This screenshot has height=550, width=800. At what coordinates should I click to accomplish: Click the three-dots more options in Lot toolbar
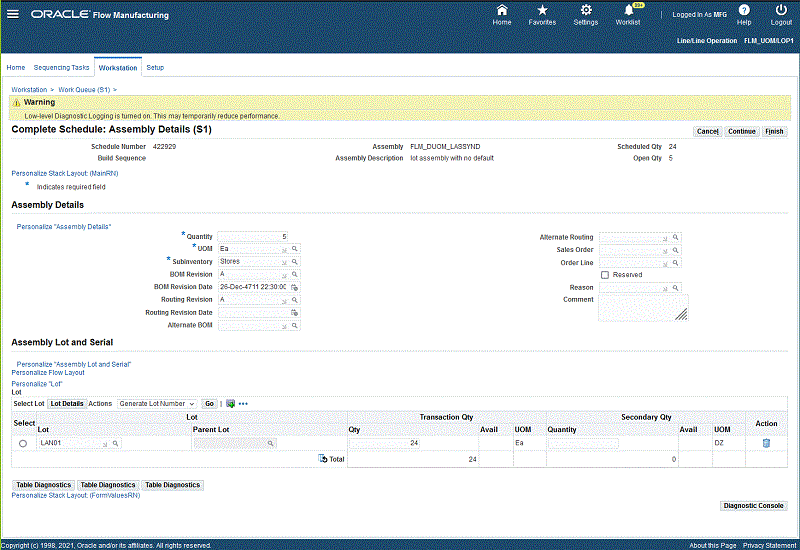(243, 403)
